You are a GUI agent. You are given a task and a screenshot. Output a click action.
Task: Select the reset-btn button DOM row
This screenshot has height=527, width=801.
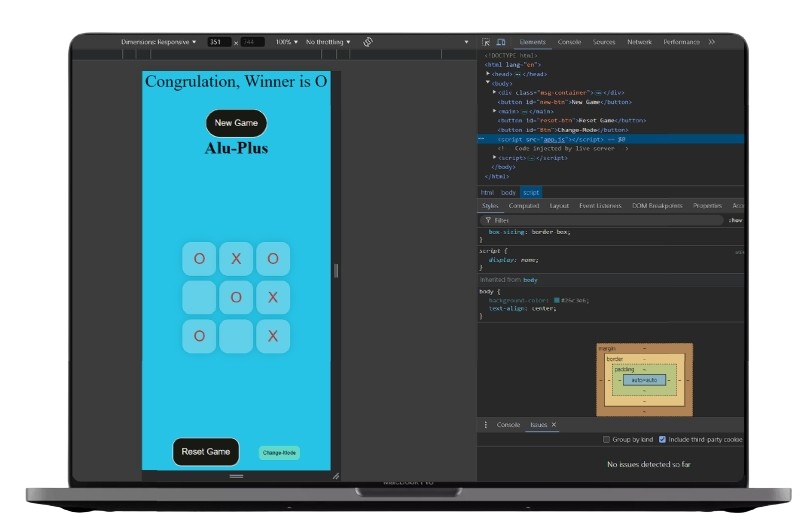pyautogui.click(x=572, y=121)
